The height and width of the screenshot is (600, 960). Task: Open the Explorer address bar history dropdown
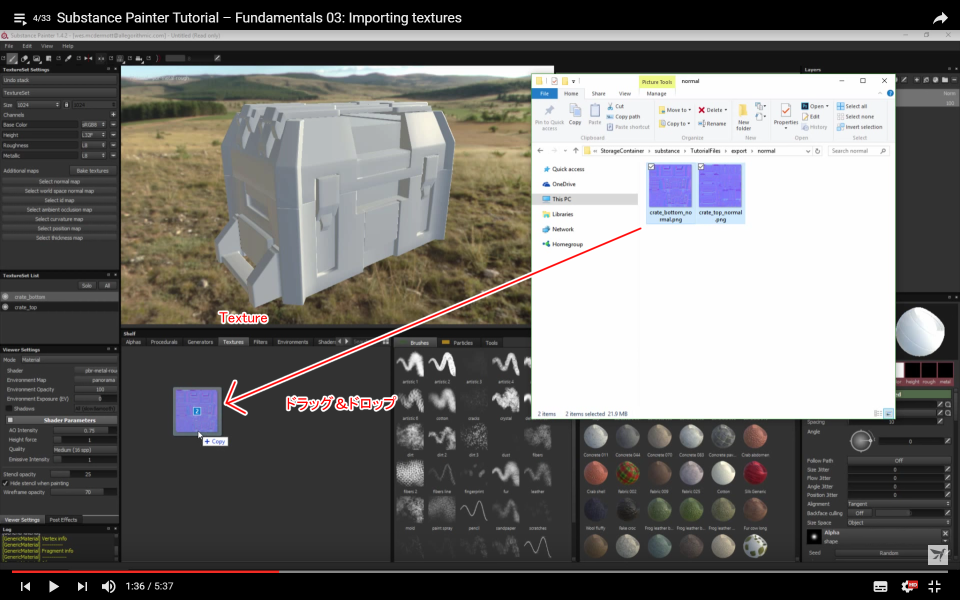(x=808, y=151)
